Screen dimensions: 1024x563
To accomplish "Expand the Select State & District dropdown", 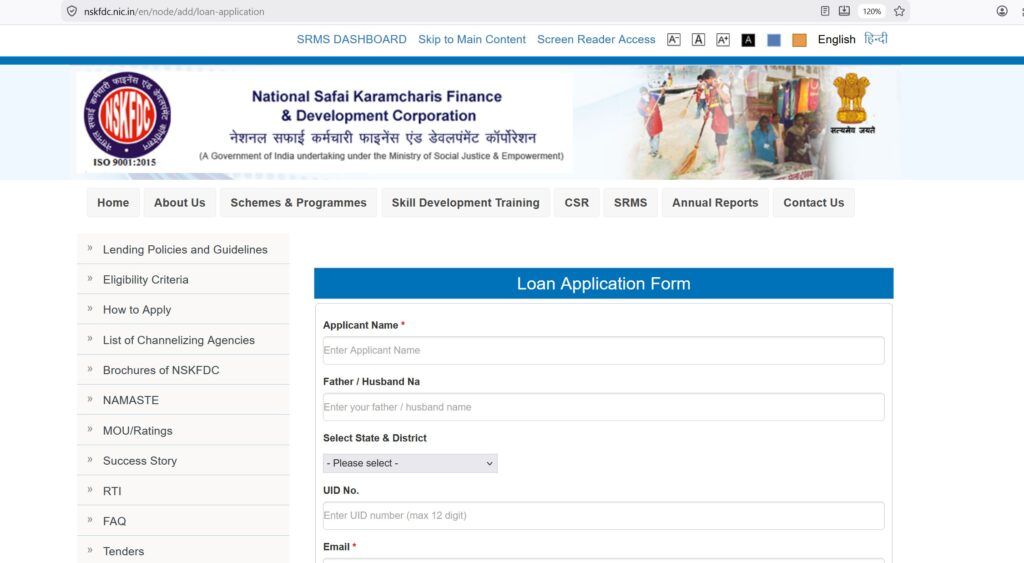I will [x=410, y=463].
